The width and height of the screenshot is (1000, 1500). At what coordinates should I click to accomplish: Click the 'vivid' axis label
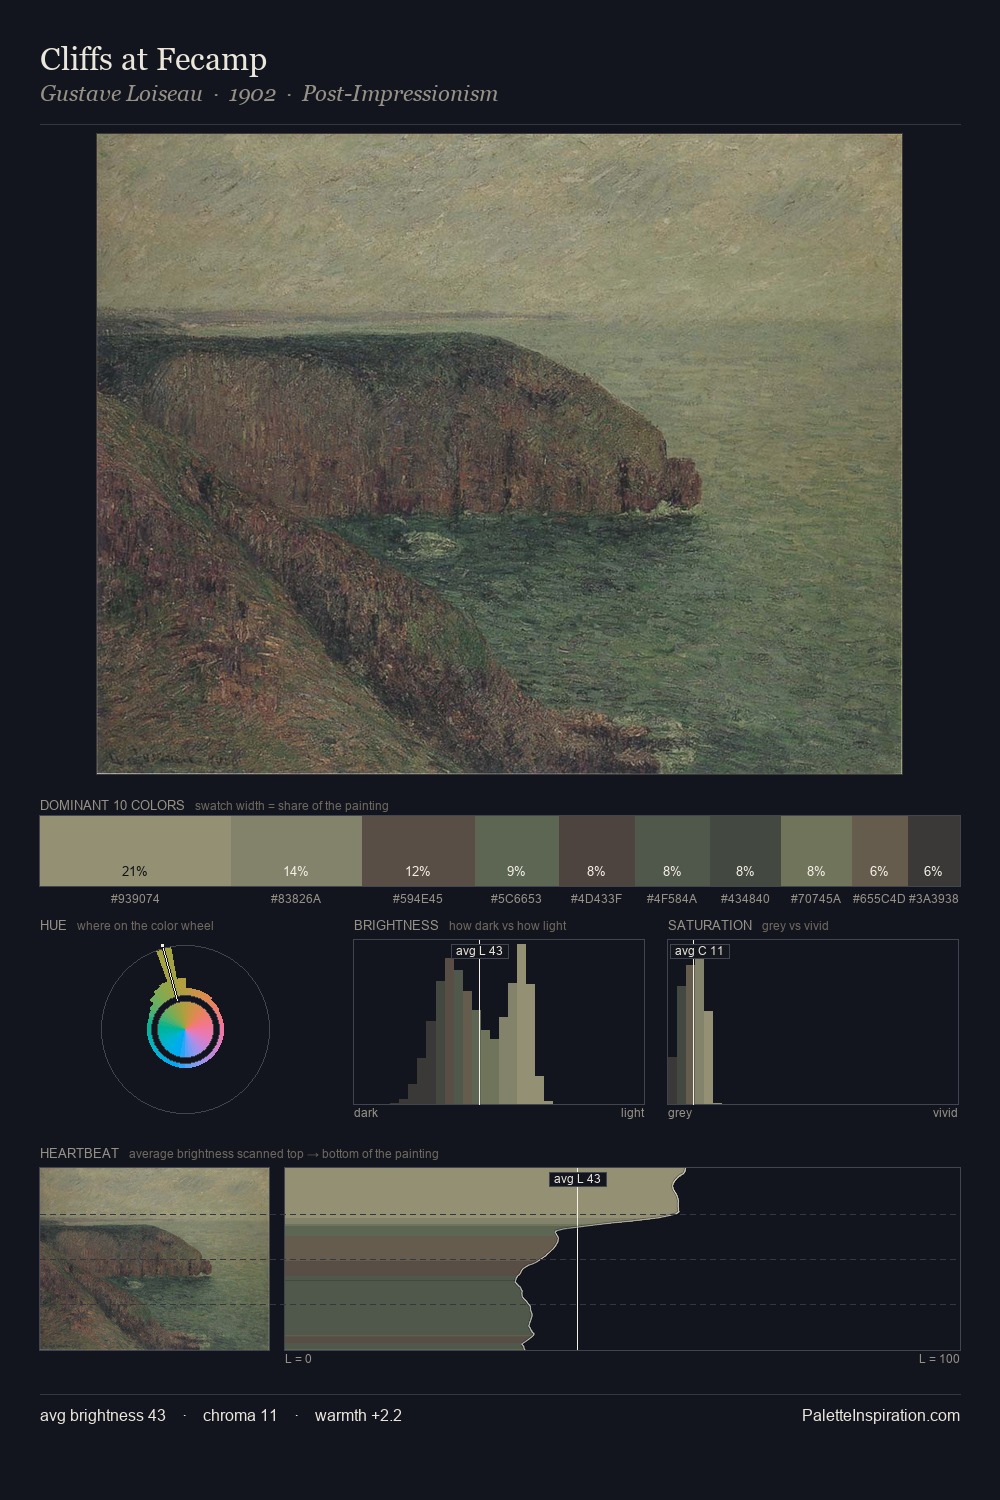click(x=945, y=1113)
